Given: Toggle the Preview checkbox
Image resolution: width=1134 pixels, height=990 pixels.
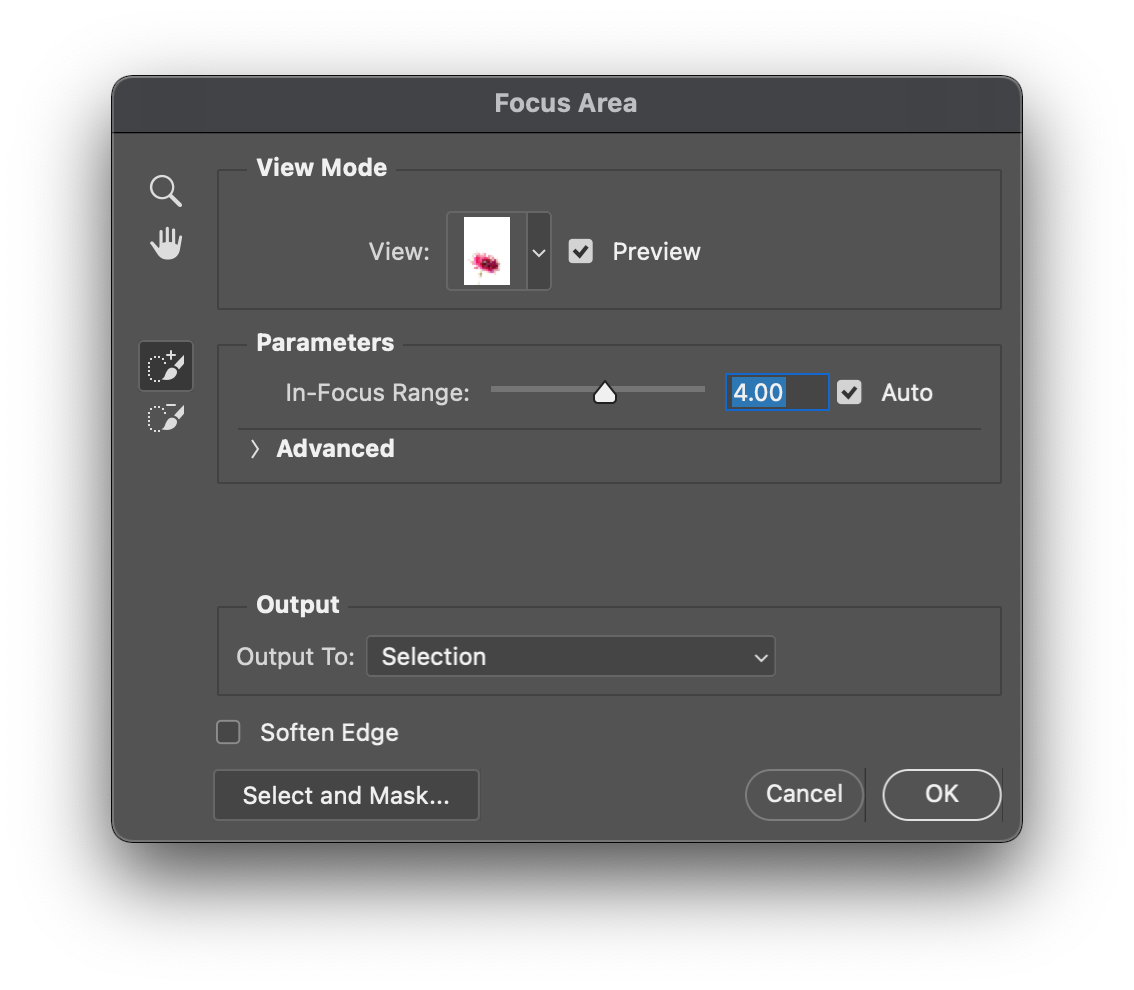Looking at the screenshot, I should click(x=581, y=252).
